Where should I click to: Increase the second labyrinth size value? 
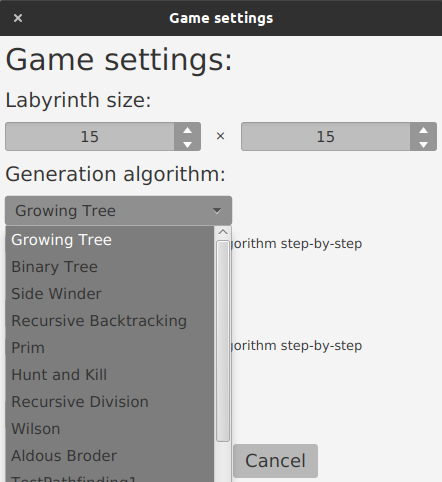[x=423, y=130]
